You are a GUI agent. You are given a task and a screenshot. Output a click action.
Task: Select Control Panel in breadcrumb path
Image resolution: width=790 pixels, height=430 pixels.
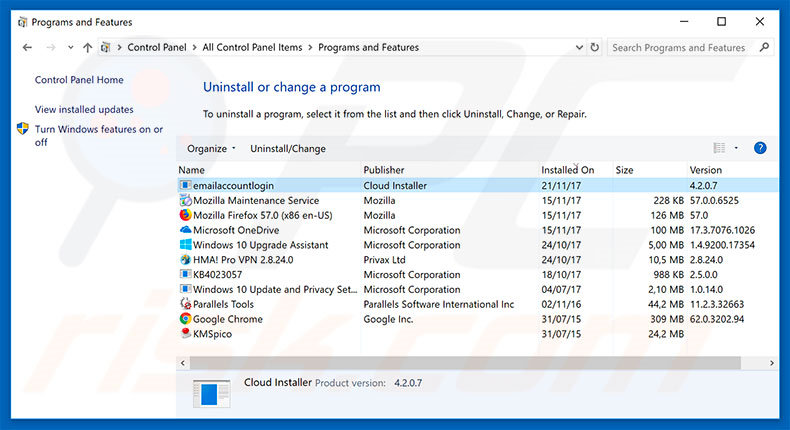pyautogui.click(x=157, y=47)
